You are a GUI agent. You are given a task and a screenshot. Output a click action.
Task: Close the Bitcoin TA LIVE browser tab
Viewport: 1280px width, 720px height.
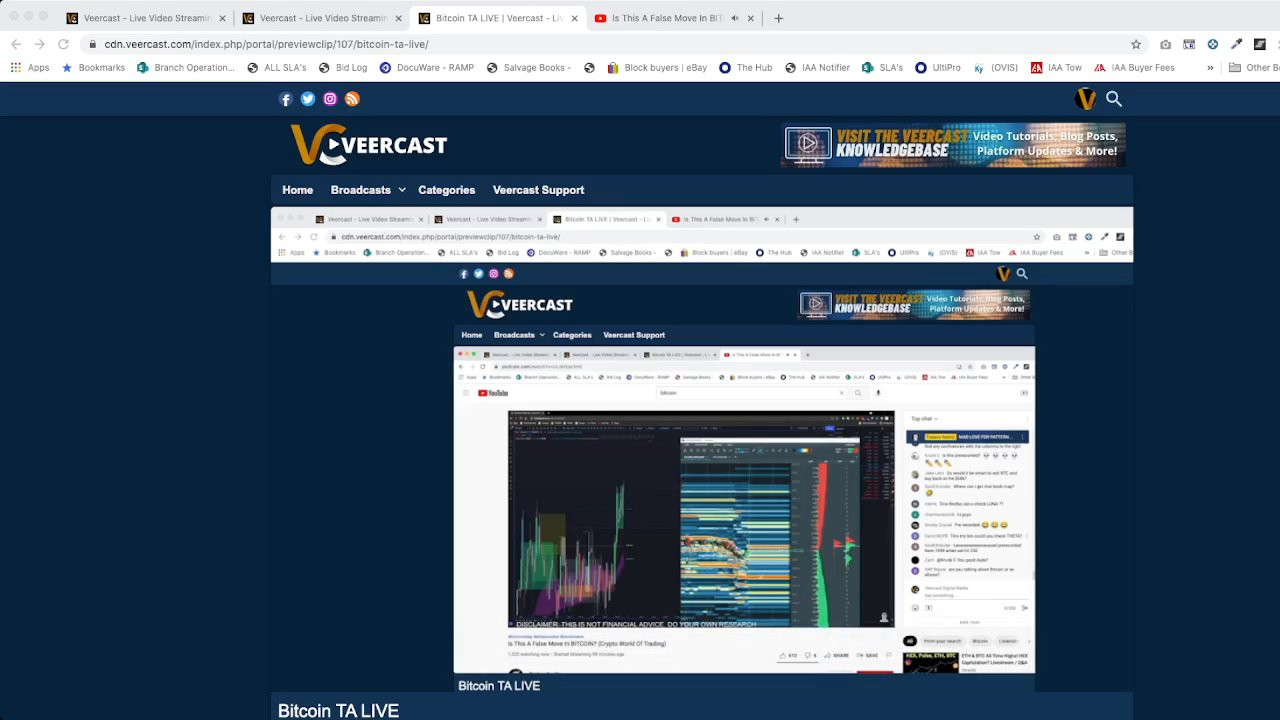[575, 18]
